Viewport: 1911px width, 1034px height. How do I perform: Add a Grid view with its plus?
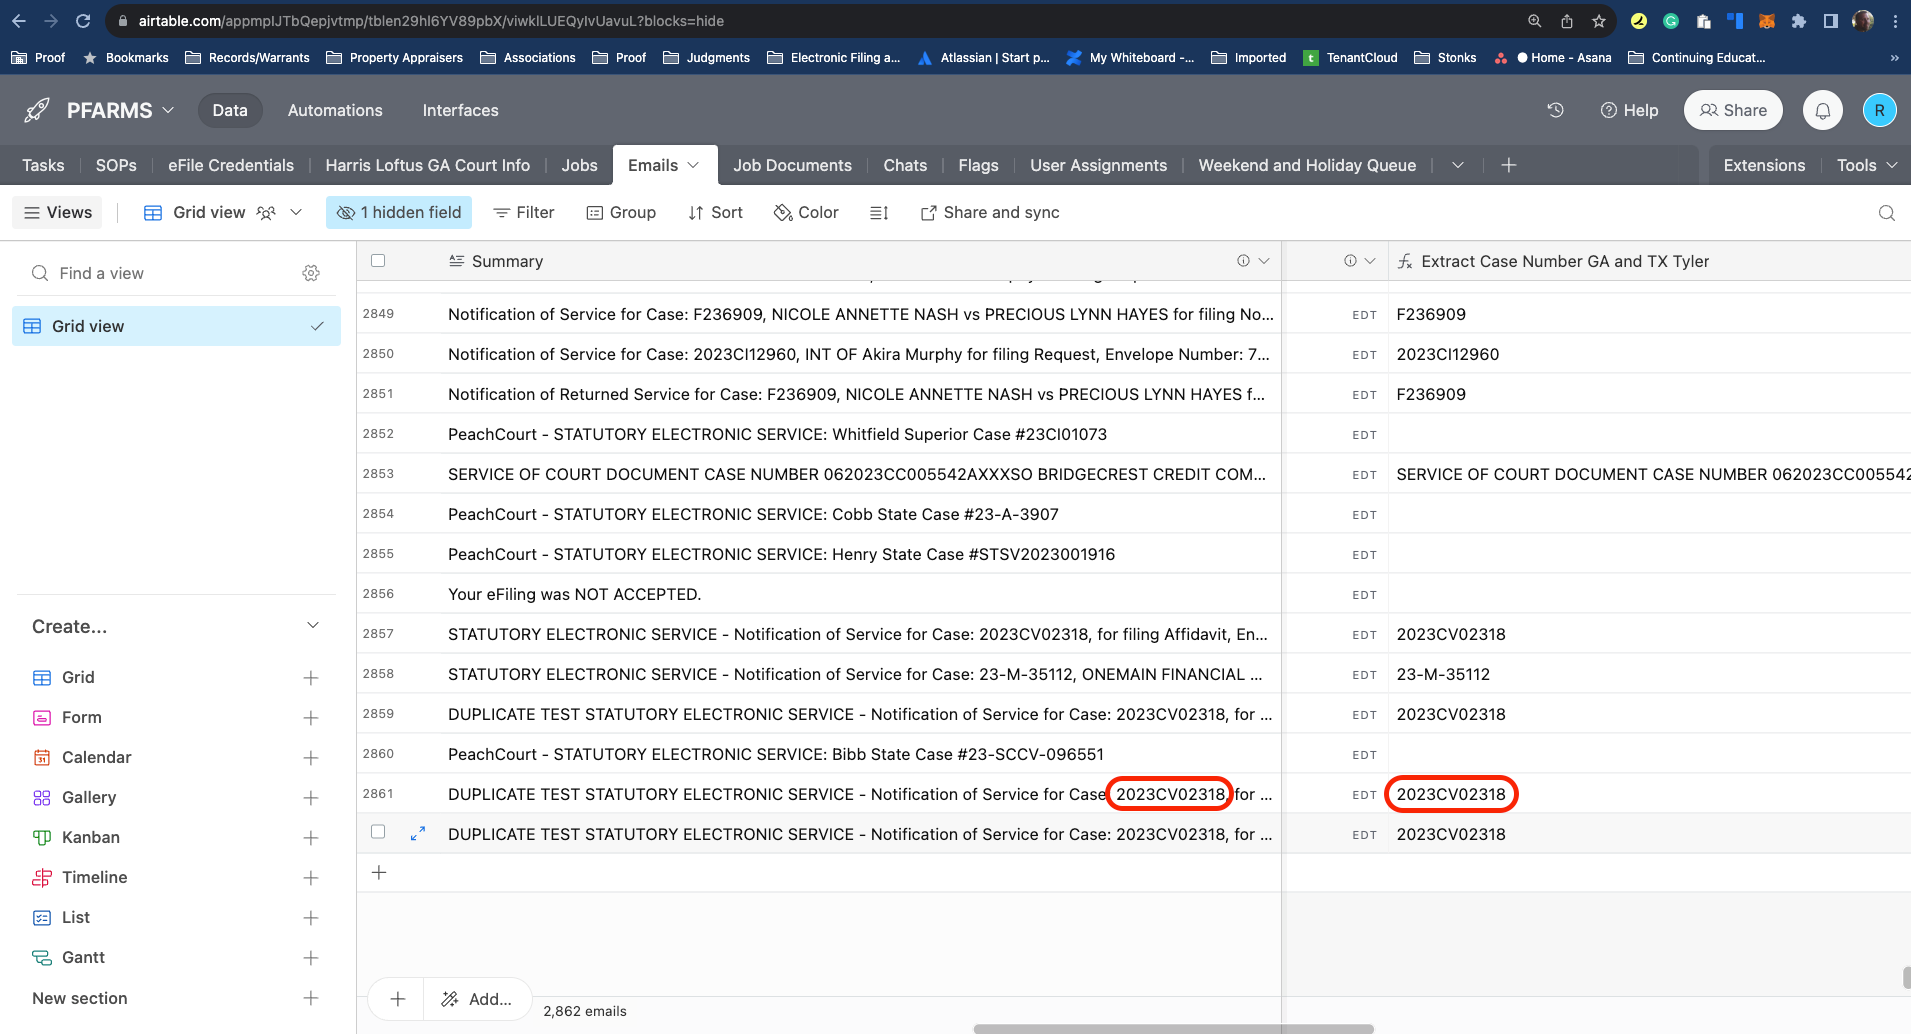point(311,678)
